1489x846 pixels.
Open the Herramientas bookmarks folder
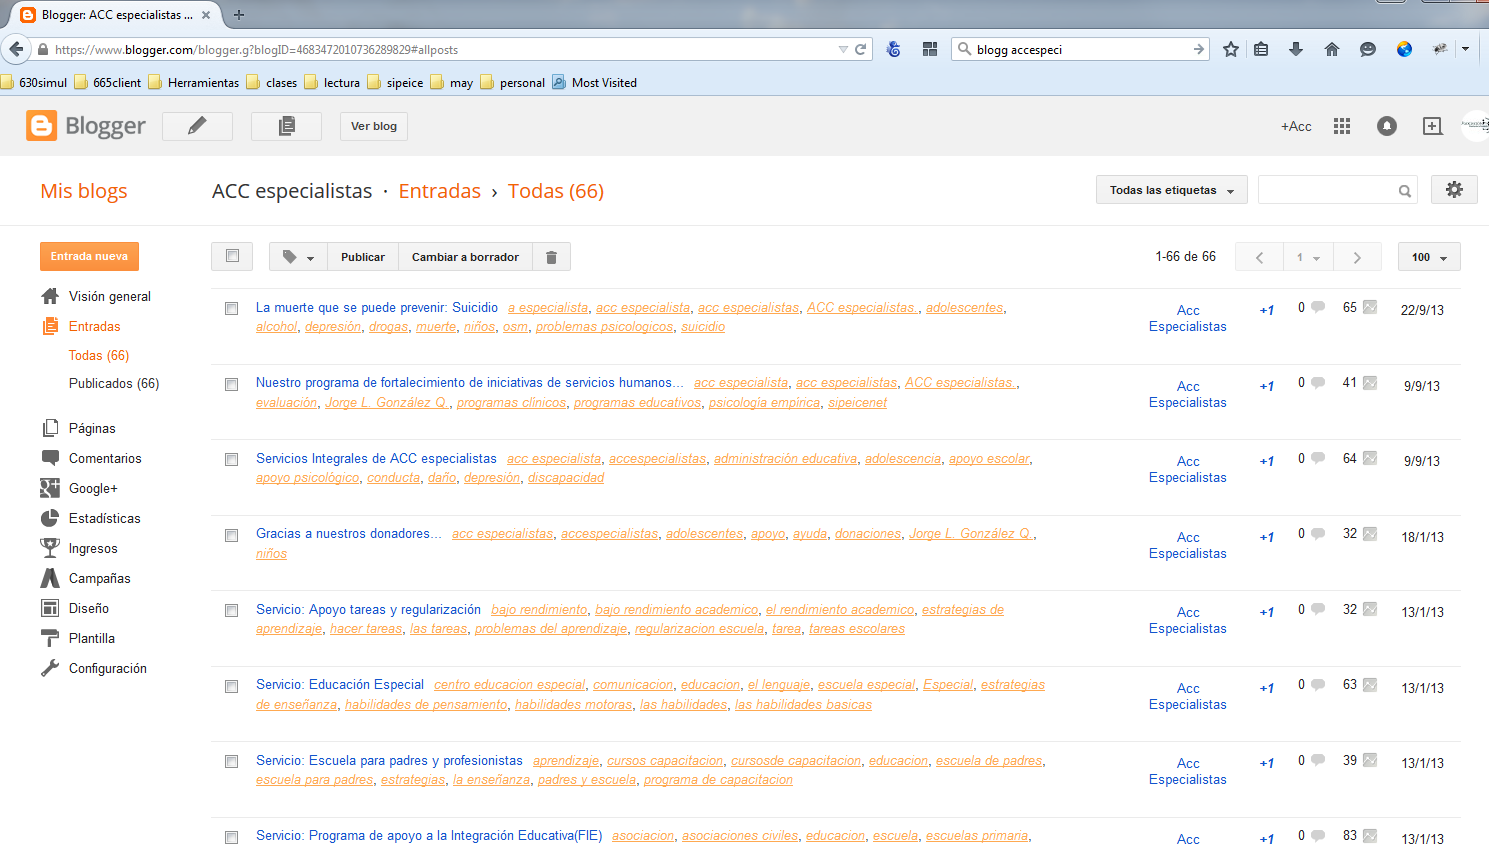coord(194,82)
